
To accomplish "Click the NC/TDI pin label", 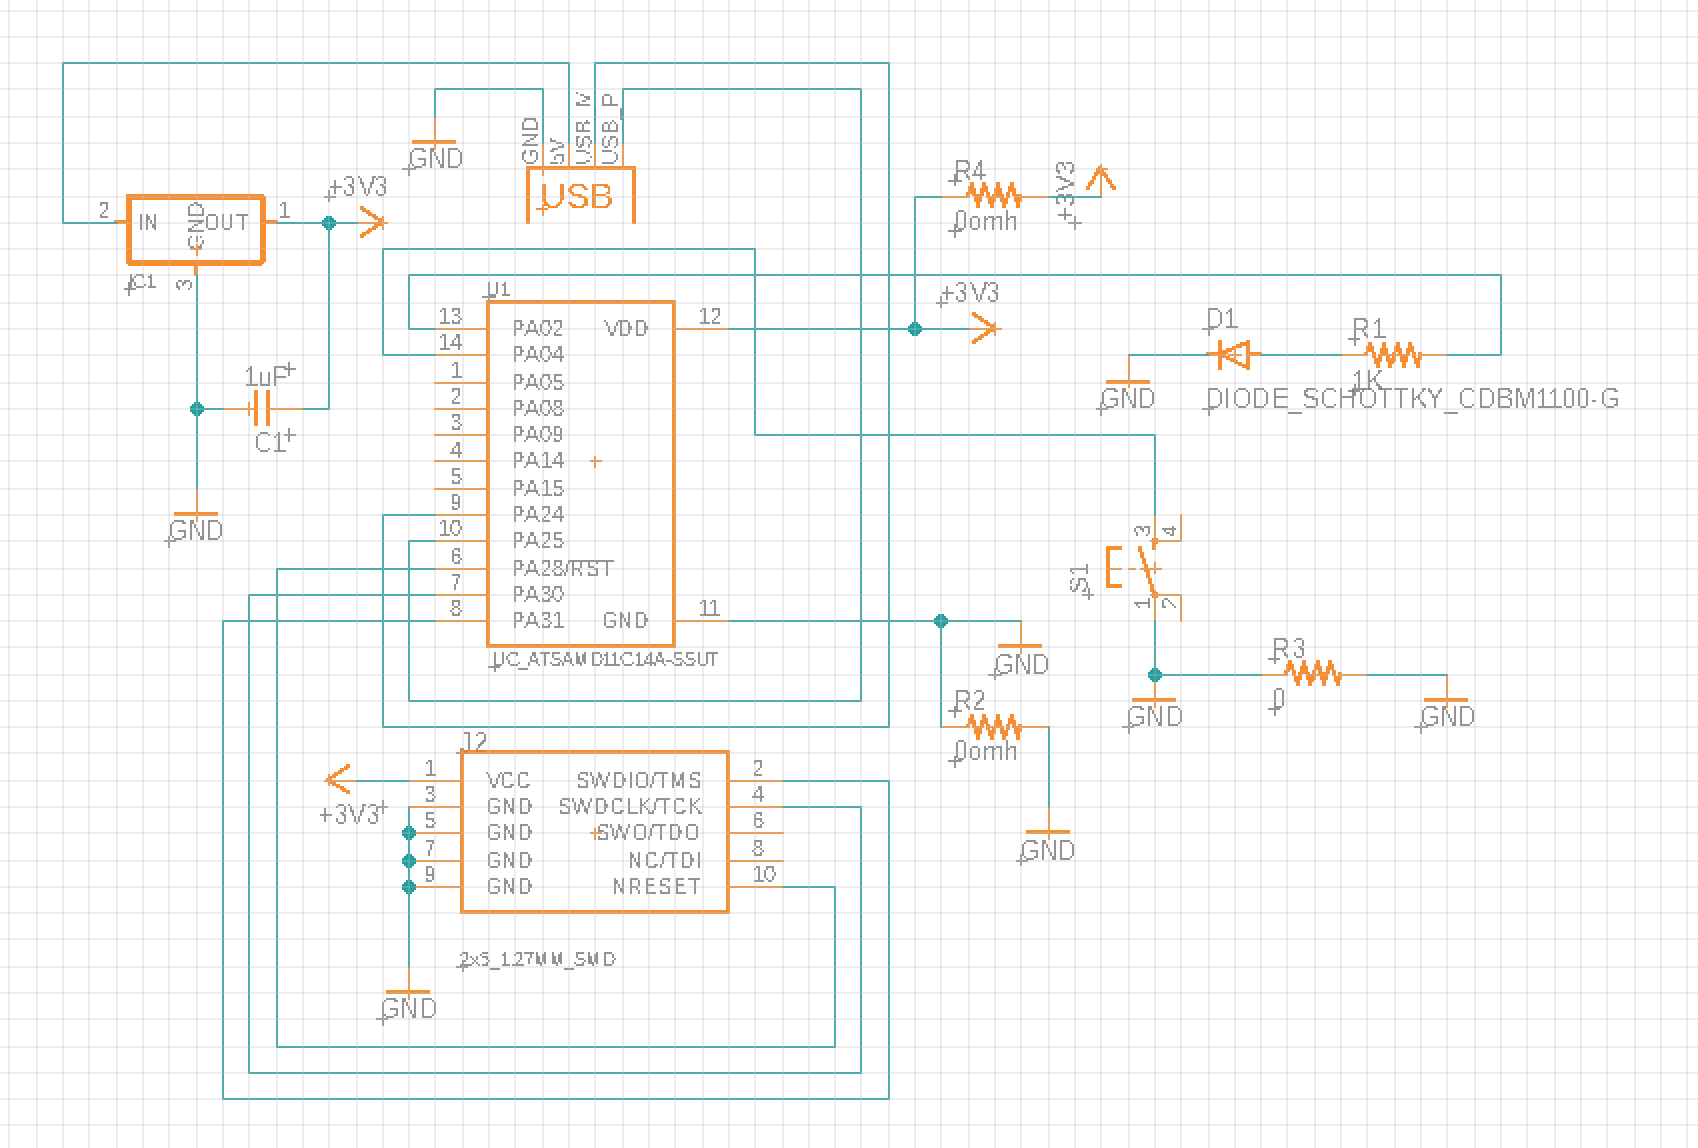I will [x=665, y=860].
